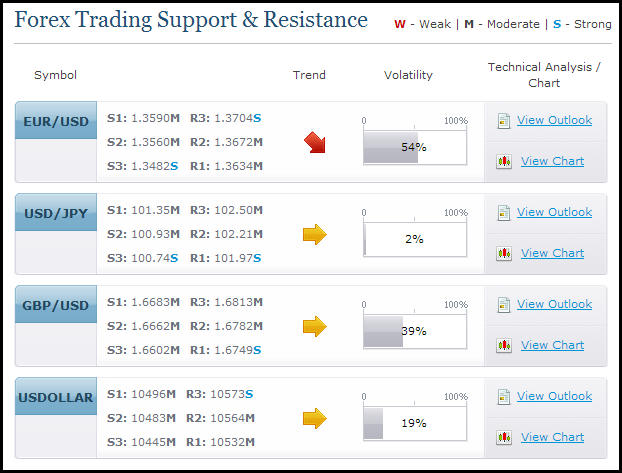Select the USDOLLAR symbol tab
Image resolution: width=622 pixels, height=473 pixels.
[56, 397]
